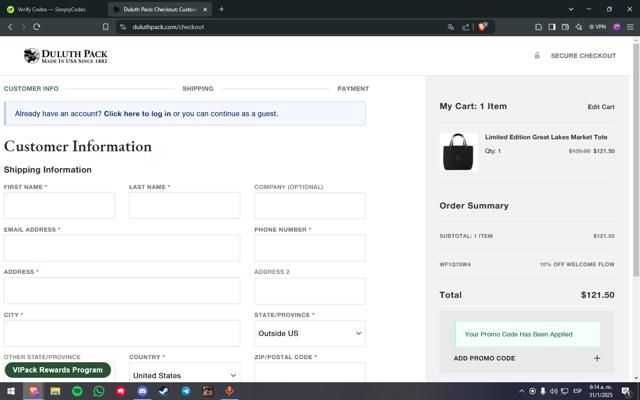This screenshot has width=640, height=400.
Task: Open the Windows Start menu
Action: (x=11, y=391)
